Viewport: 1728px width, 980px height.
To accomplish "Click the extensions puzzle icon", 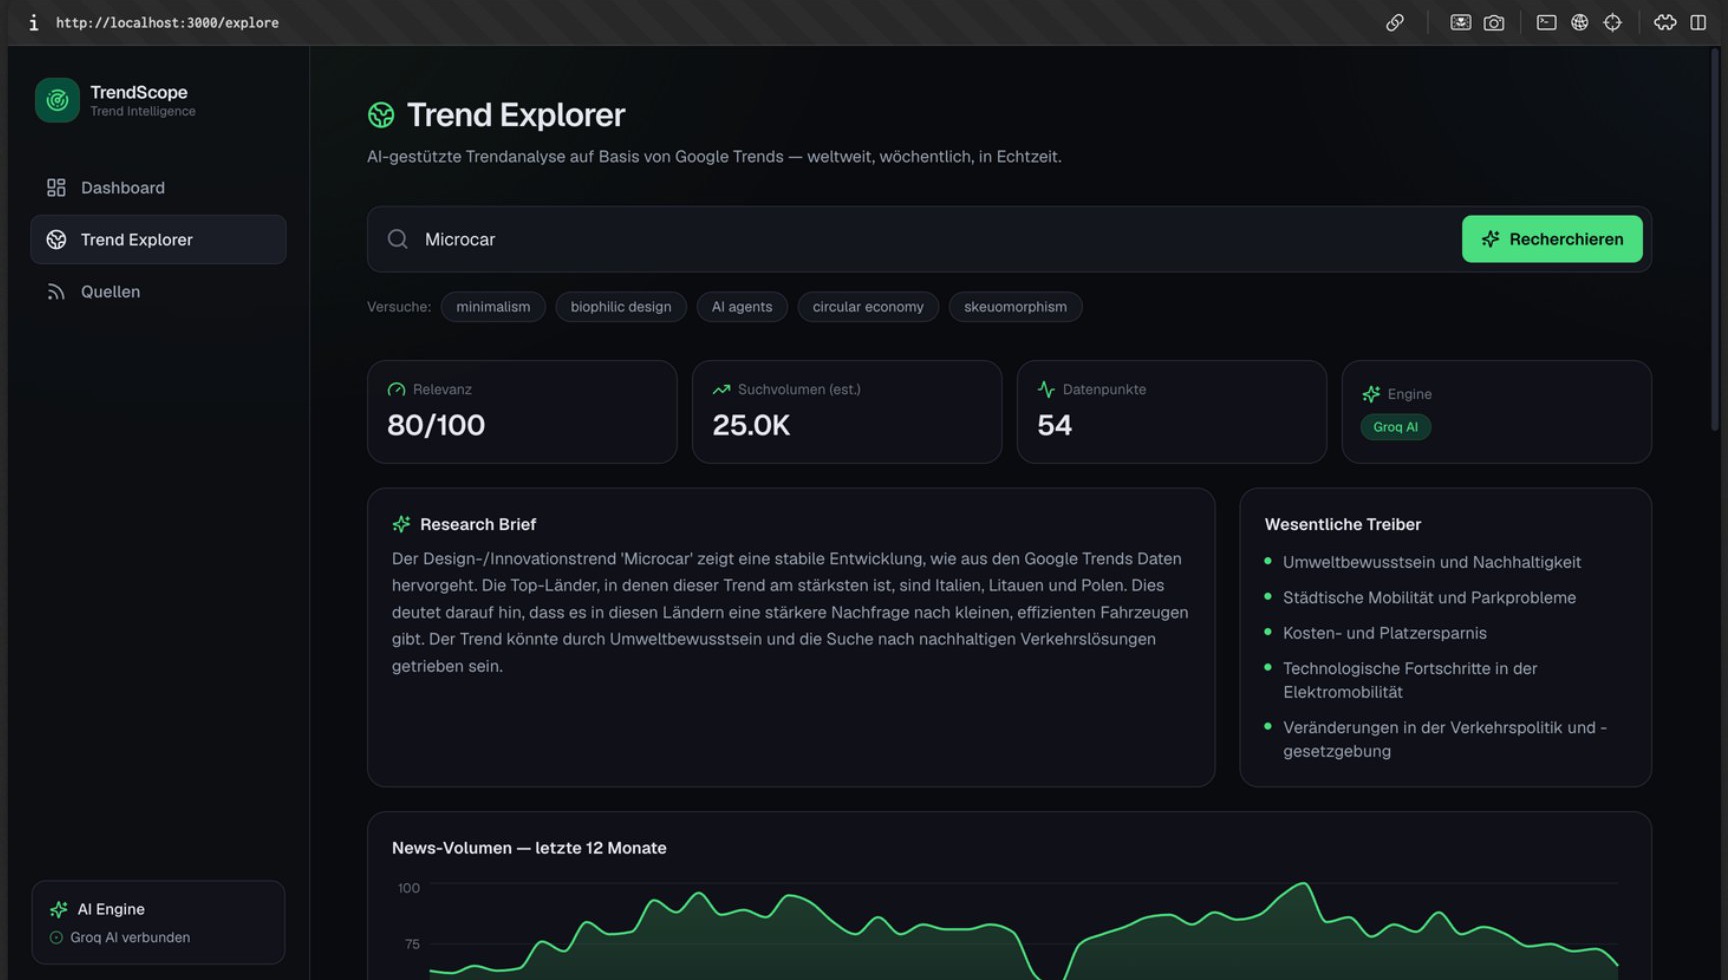I will click(x=1665, y=22).
